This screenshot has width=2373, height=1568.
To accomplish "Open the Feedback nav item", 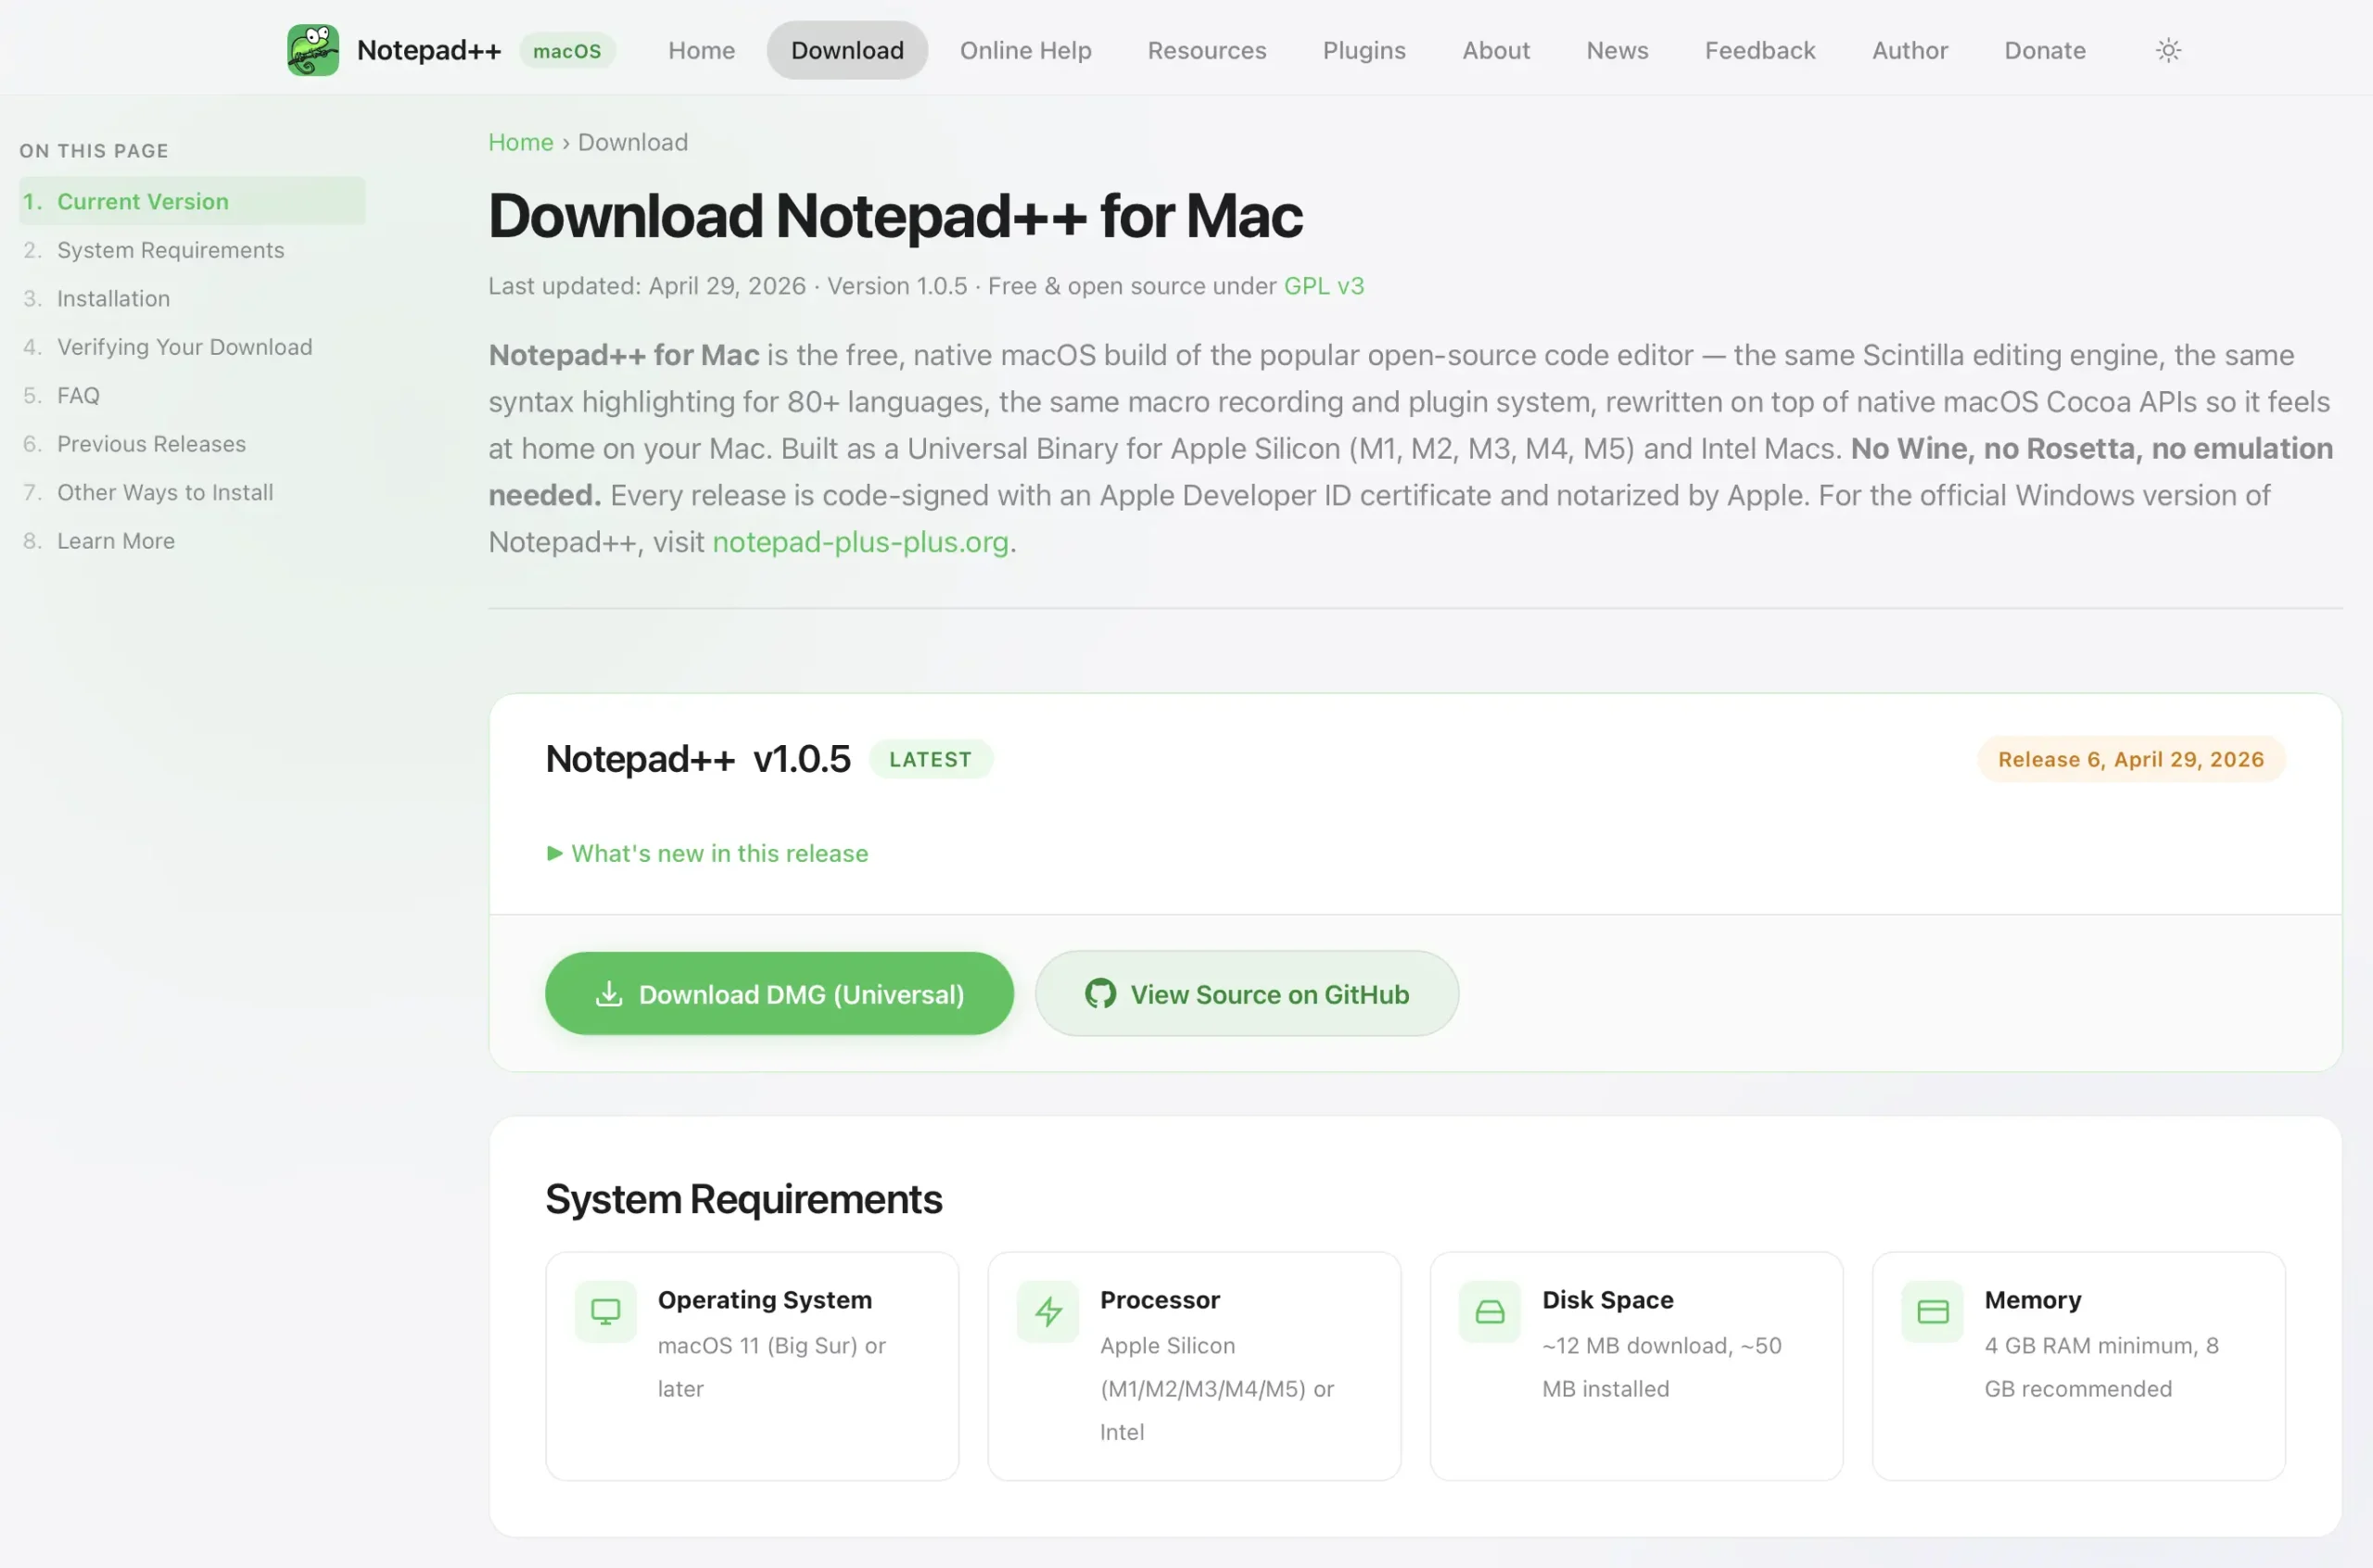I will tap(1759, 50).
